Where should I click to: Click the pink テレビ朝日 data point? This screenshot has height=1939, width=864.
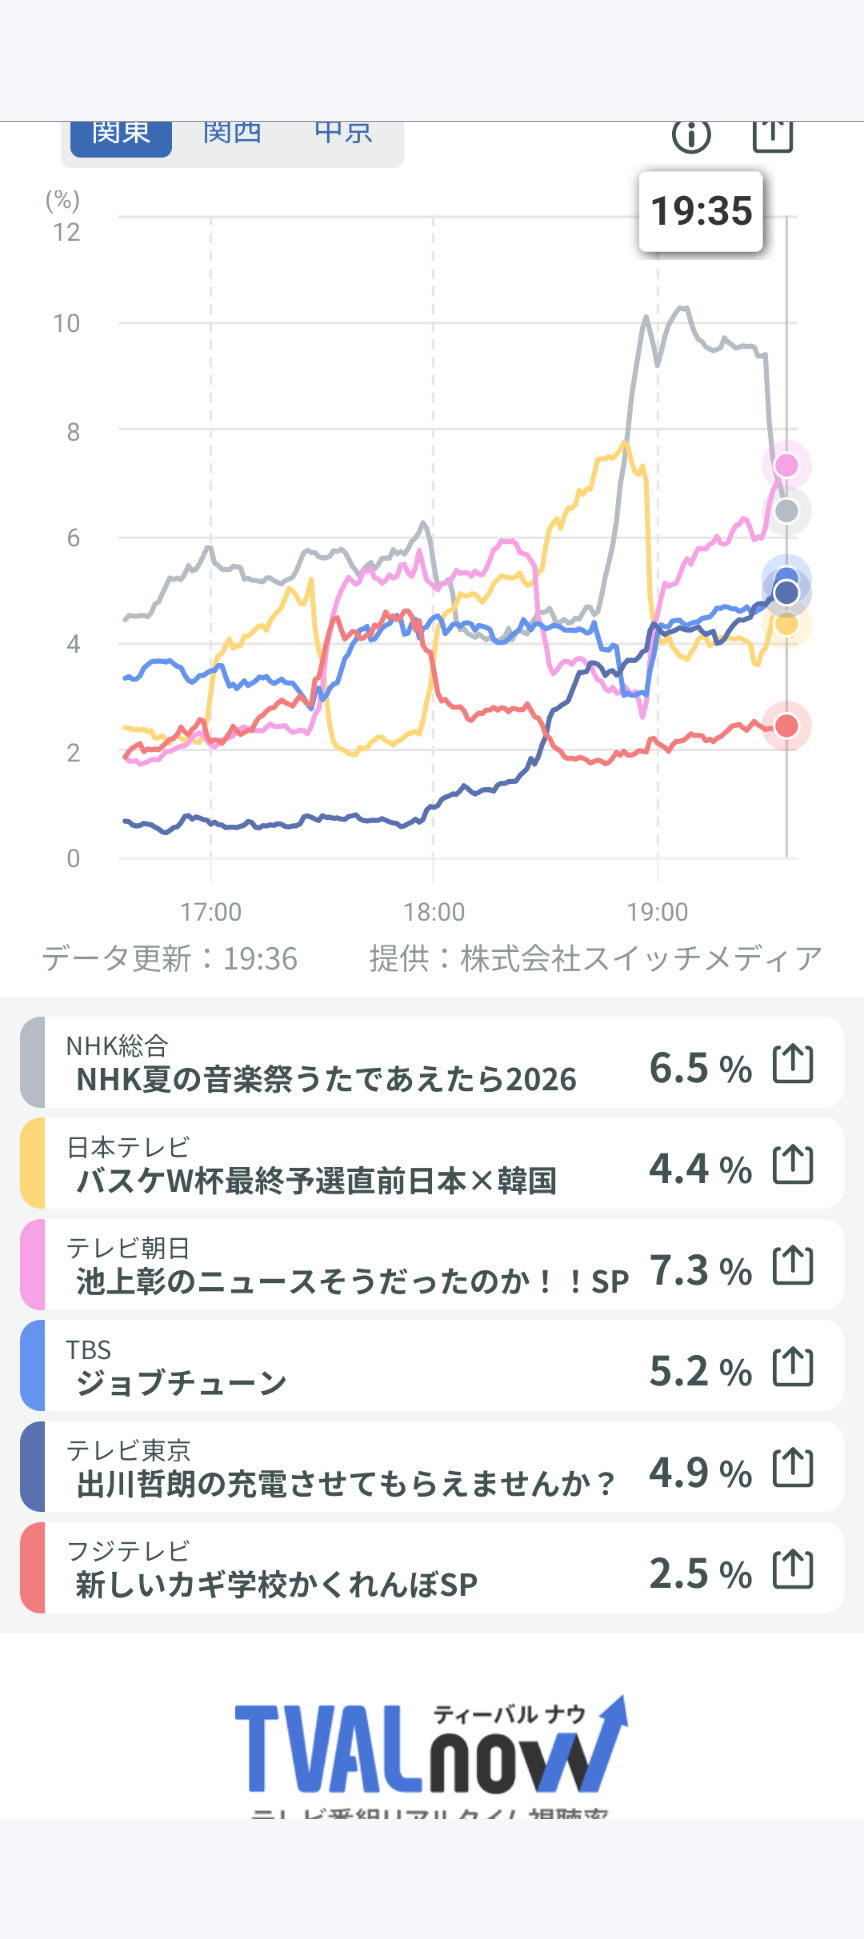coord(787,465)
